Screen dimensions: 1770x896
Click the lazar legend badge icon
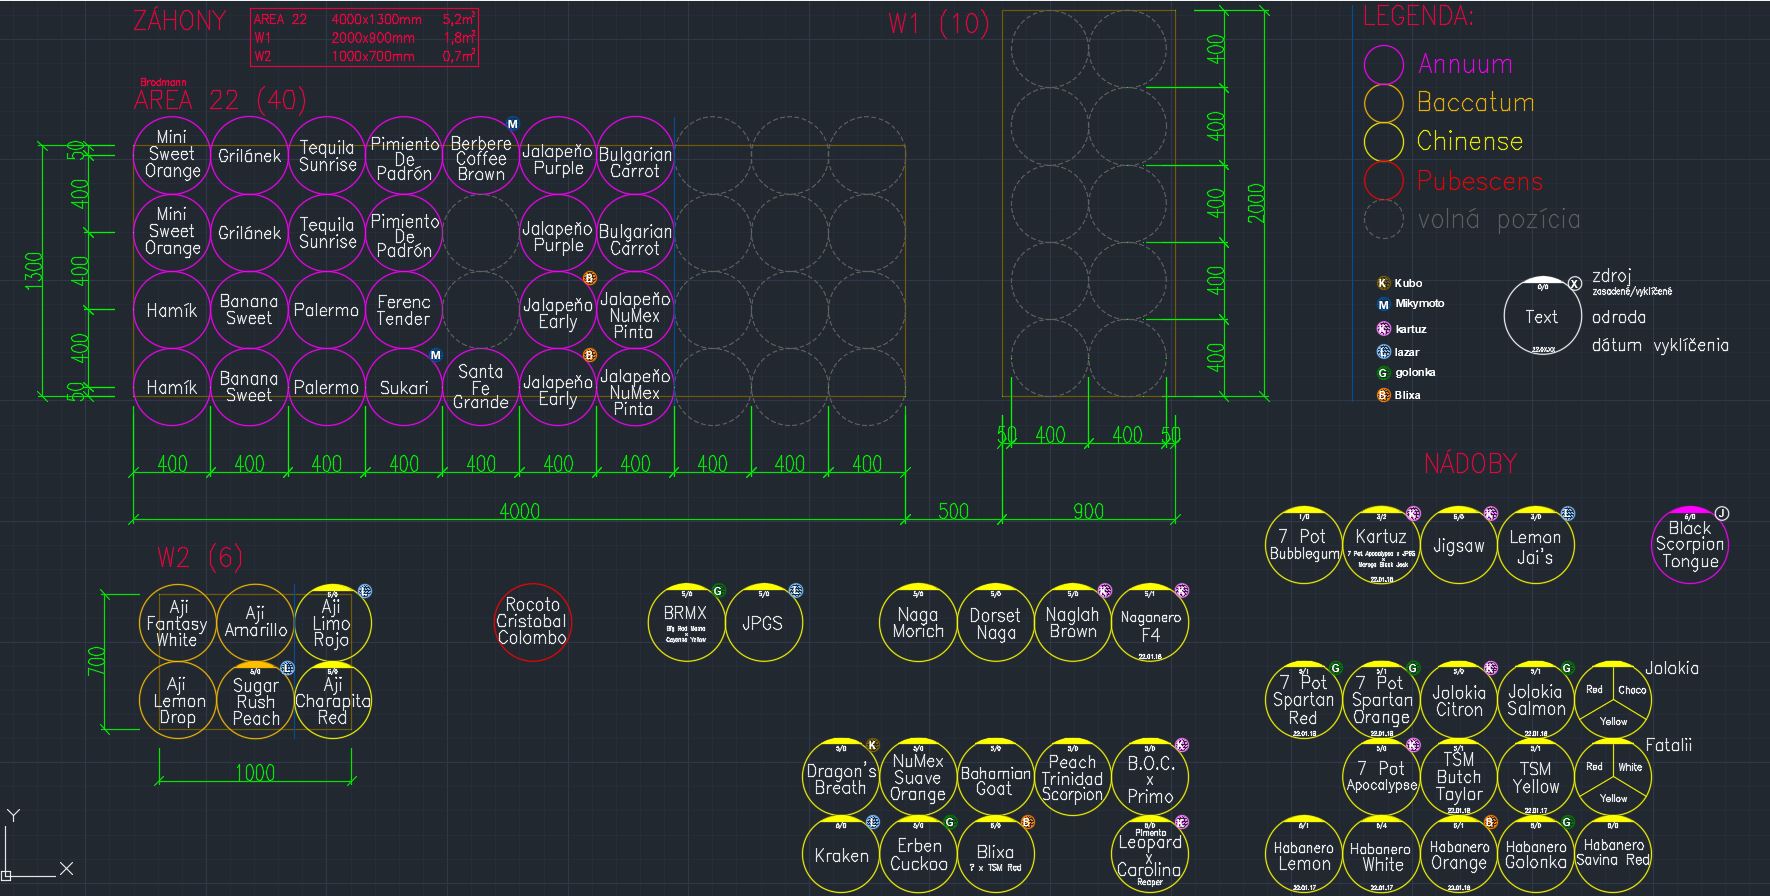click(x=1383, y=352)
